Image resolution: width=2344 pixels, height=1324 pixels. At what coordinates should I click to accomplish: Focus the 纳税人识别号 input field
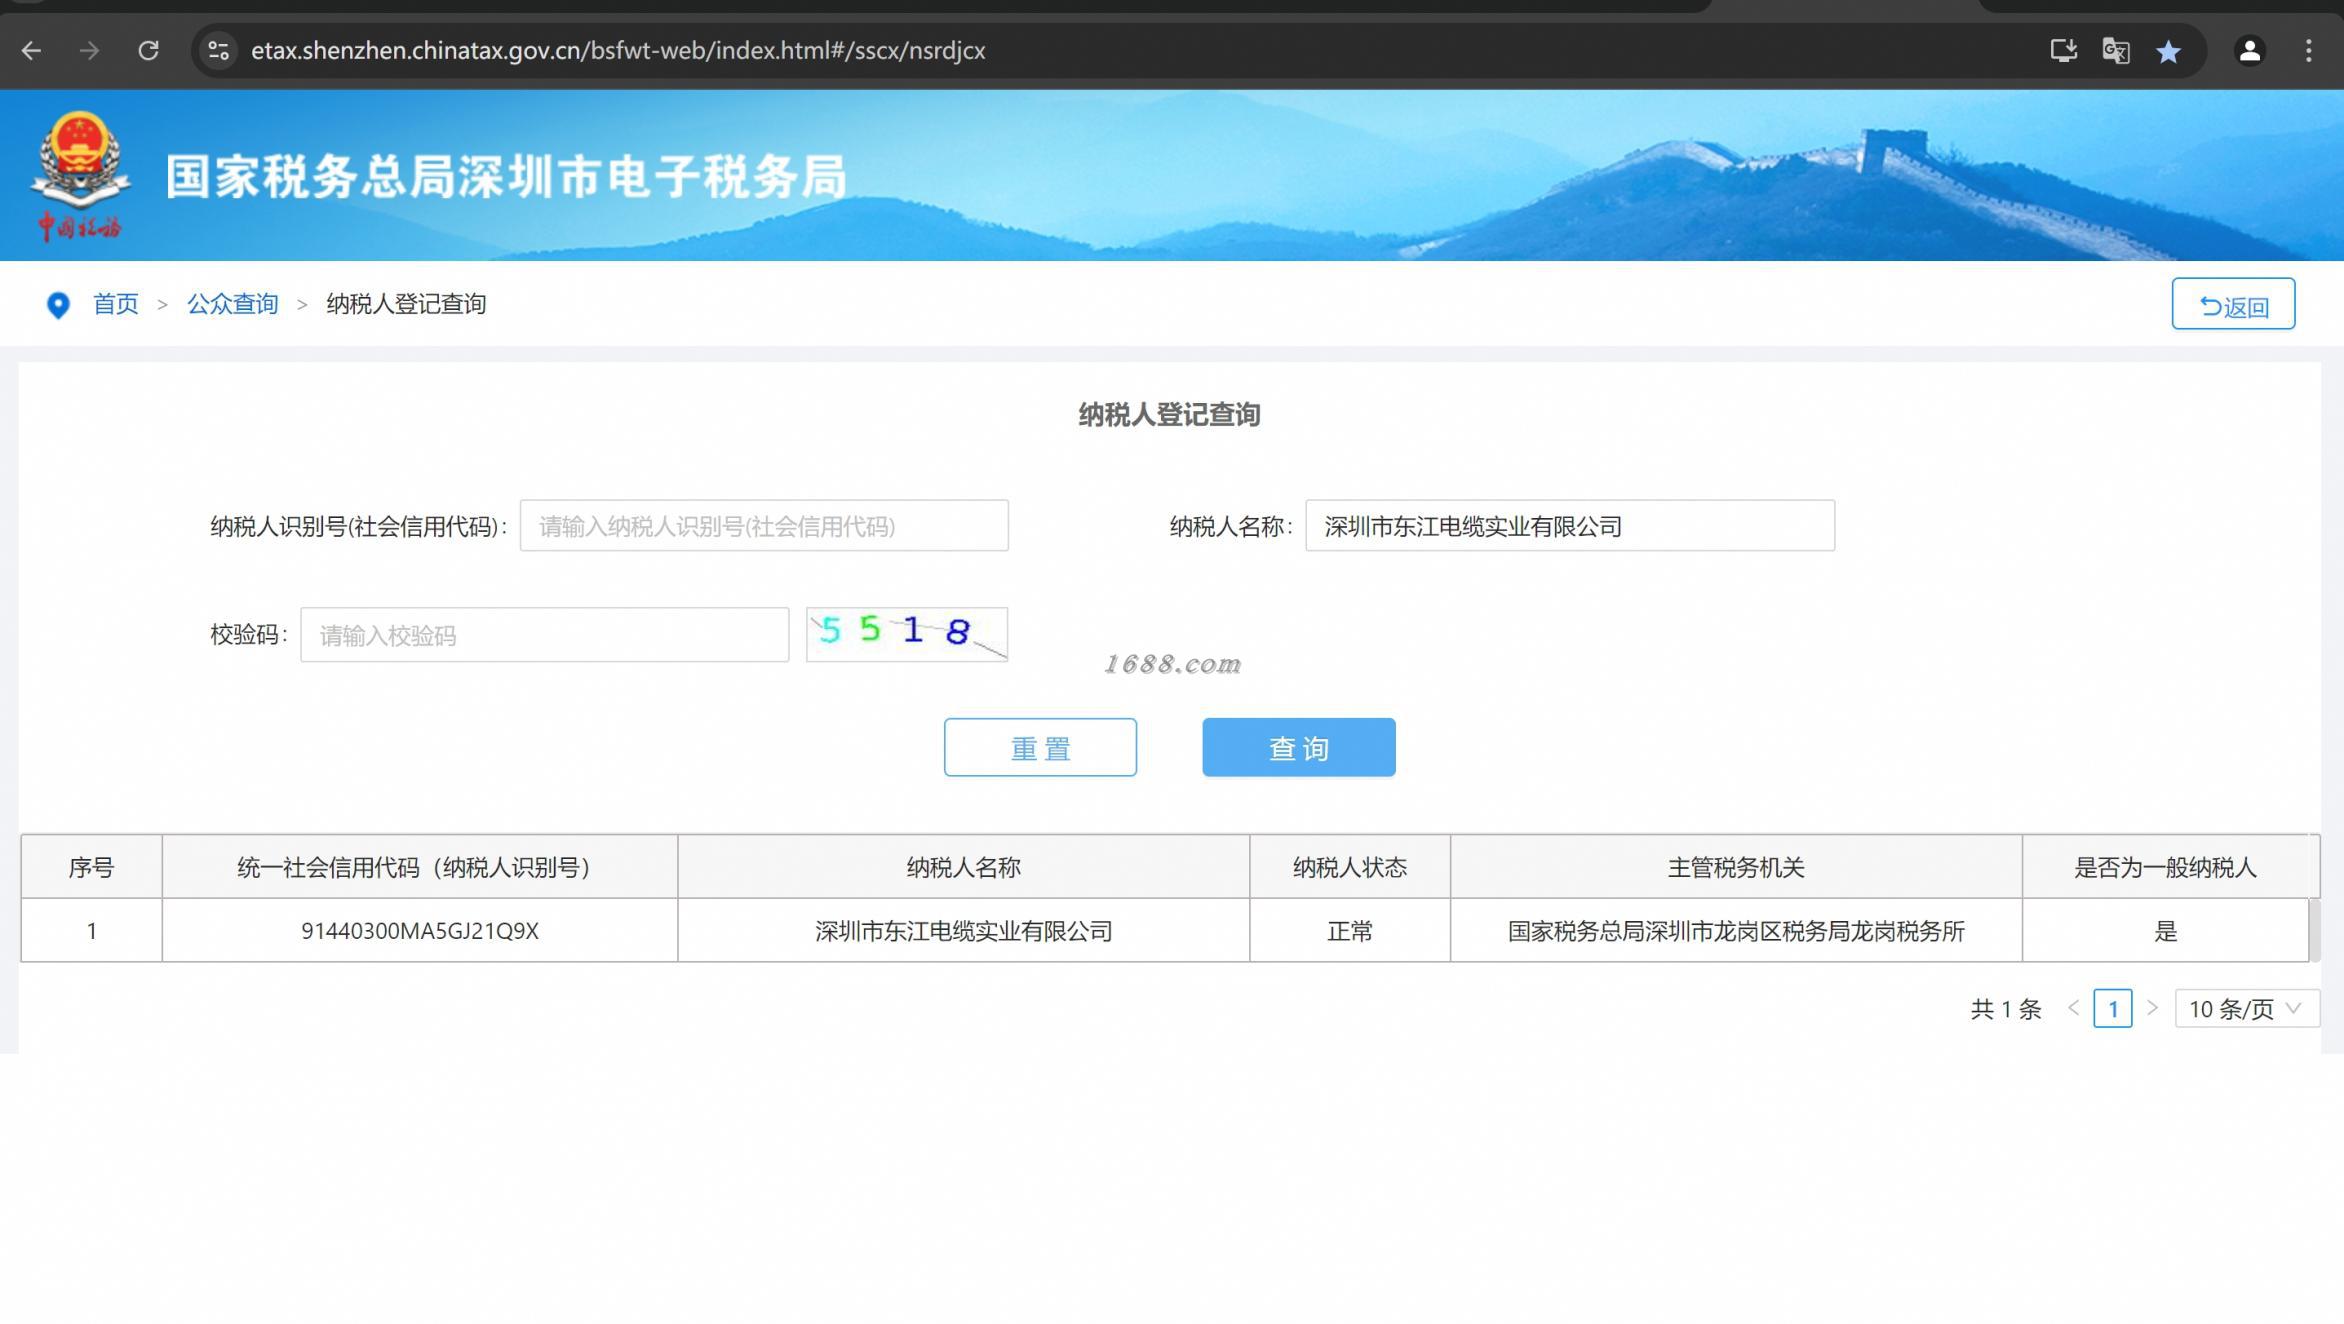tap(764, 526)
